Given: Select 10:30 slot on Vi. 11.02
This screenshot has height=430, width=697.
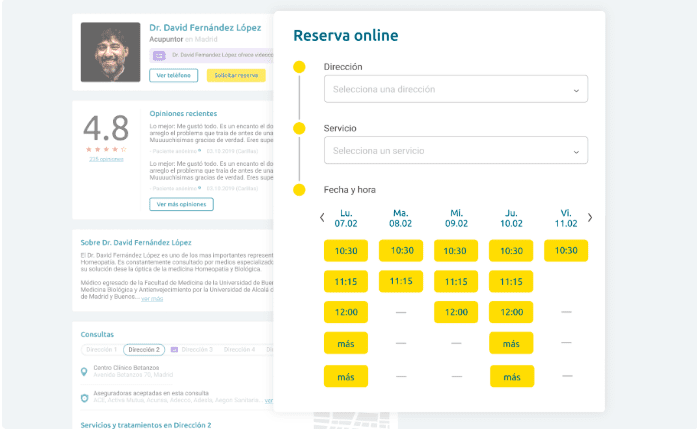Looking at the screenshot, I should tap(566, 251).
